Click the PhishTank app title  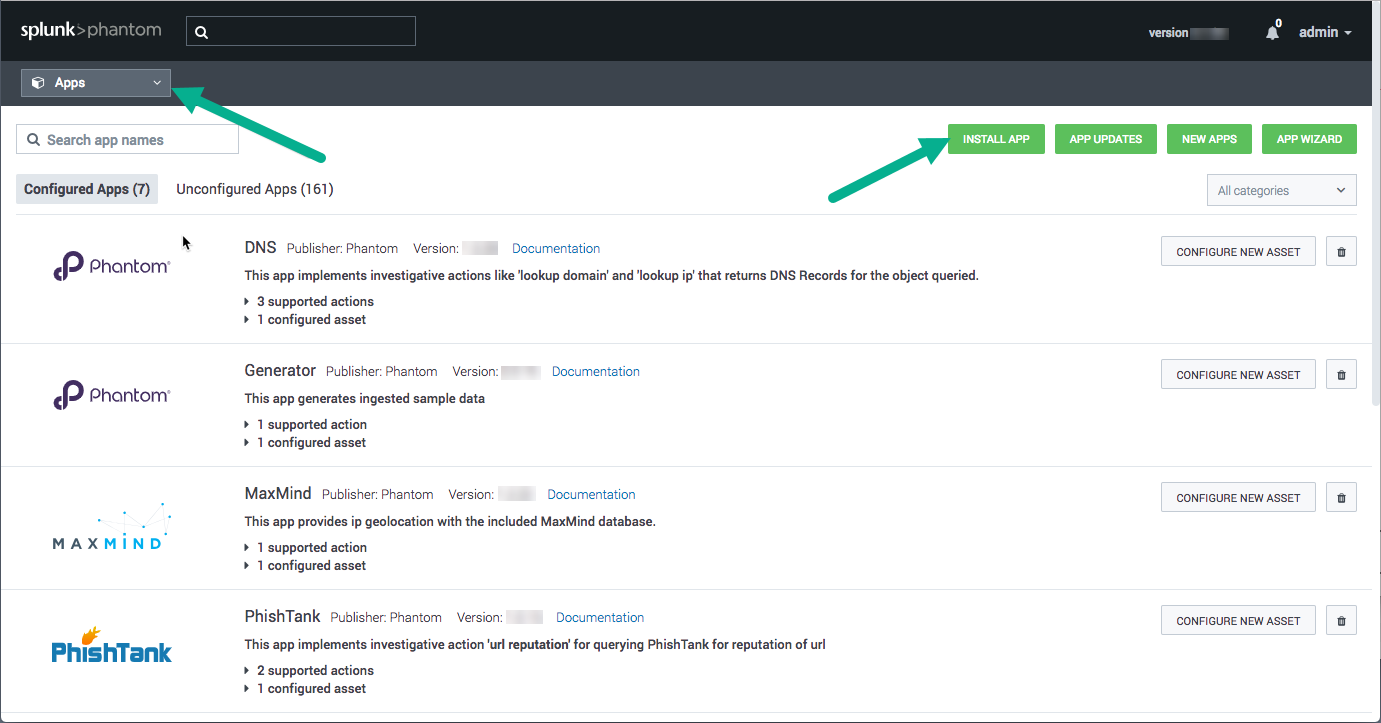coord(282,616)
